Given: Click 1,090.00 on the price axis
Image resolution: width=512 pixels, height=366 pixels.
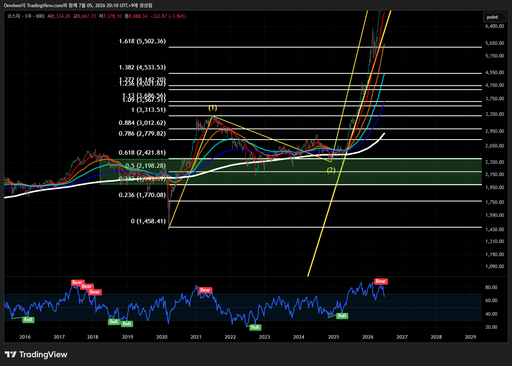Looking at the screenshot, I should [495, 266].
